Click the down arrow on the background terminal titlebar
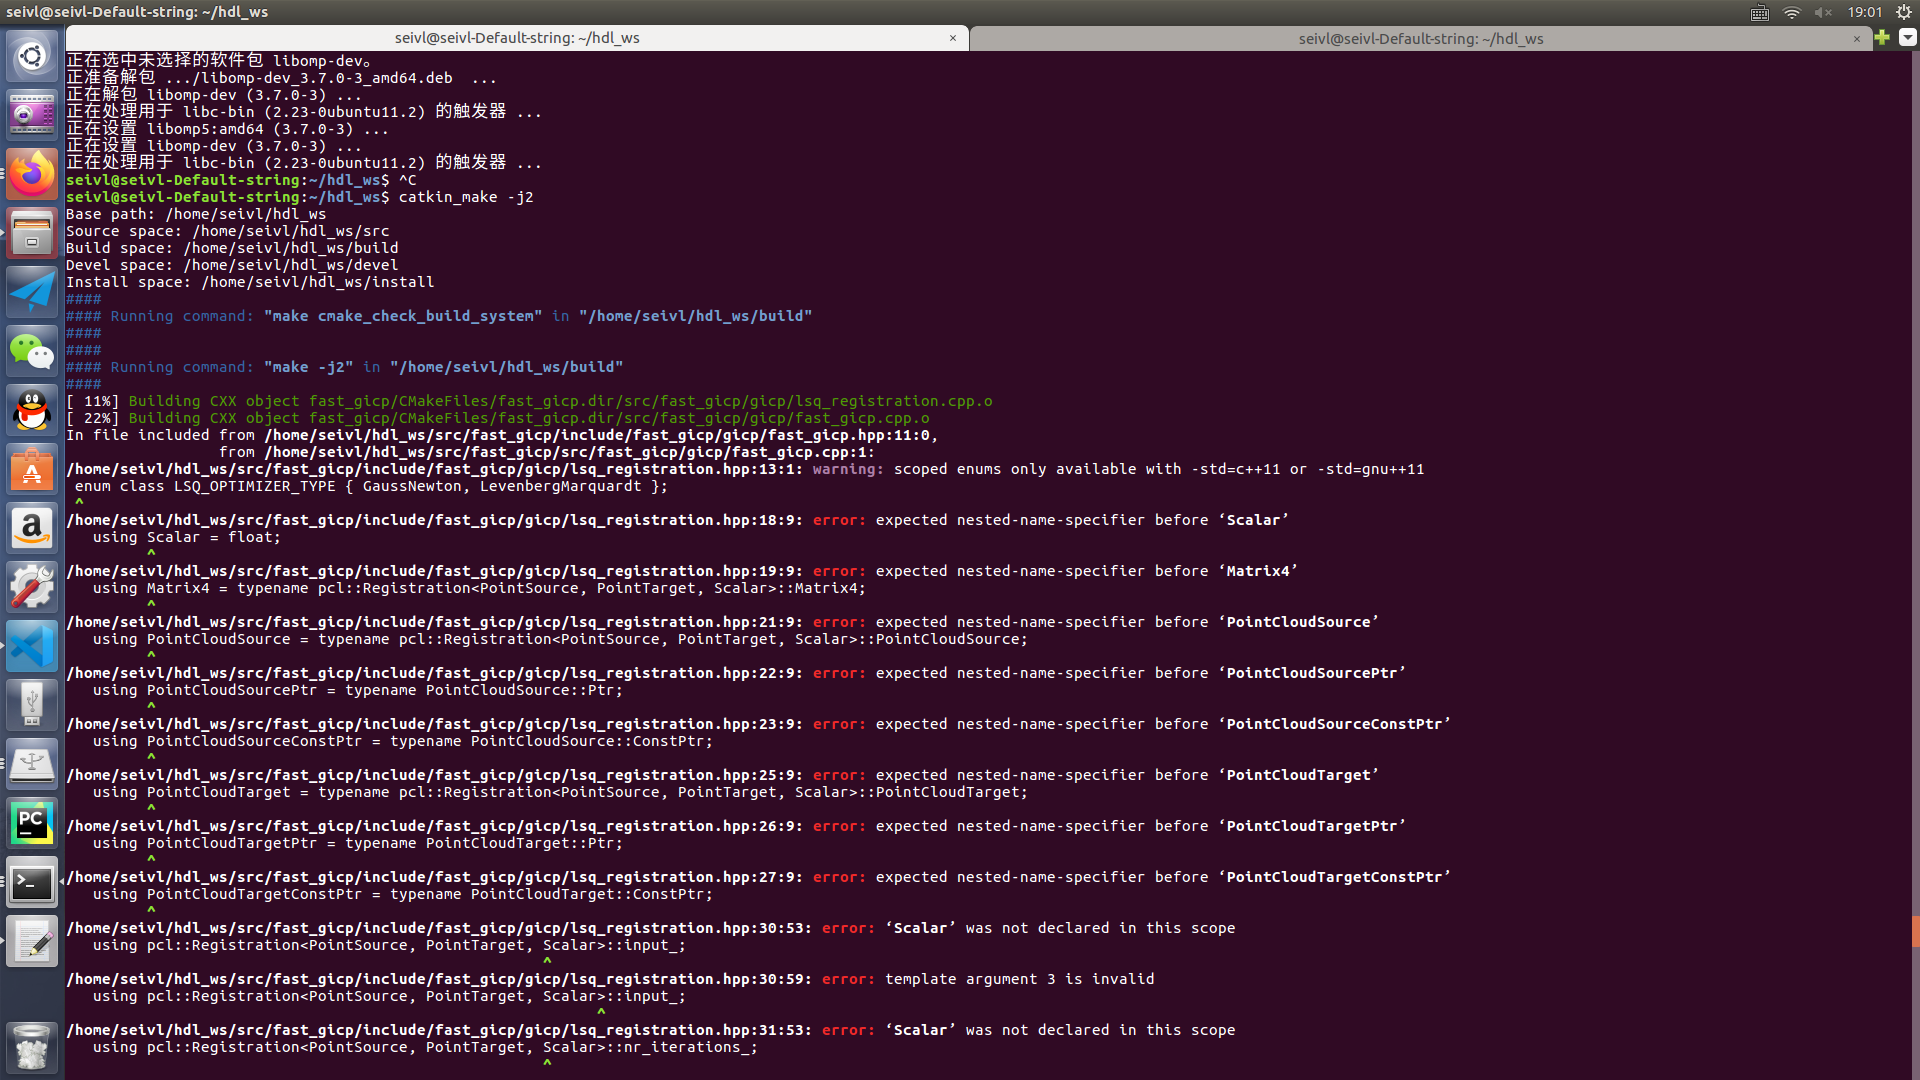 1906,38
